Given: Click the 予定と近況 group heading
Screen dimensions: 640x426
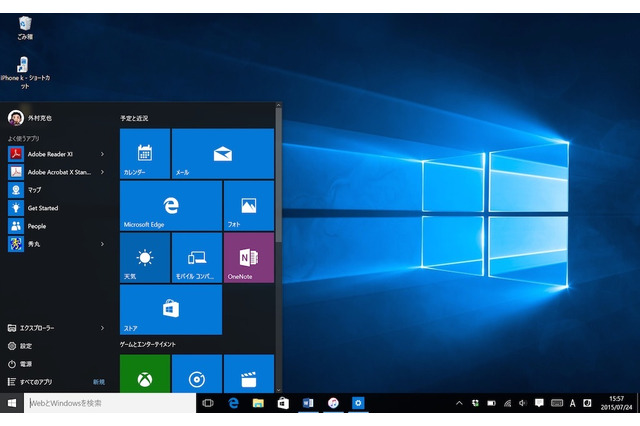Looking at the screenshot, I should coord(134,118).
